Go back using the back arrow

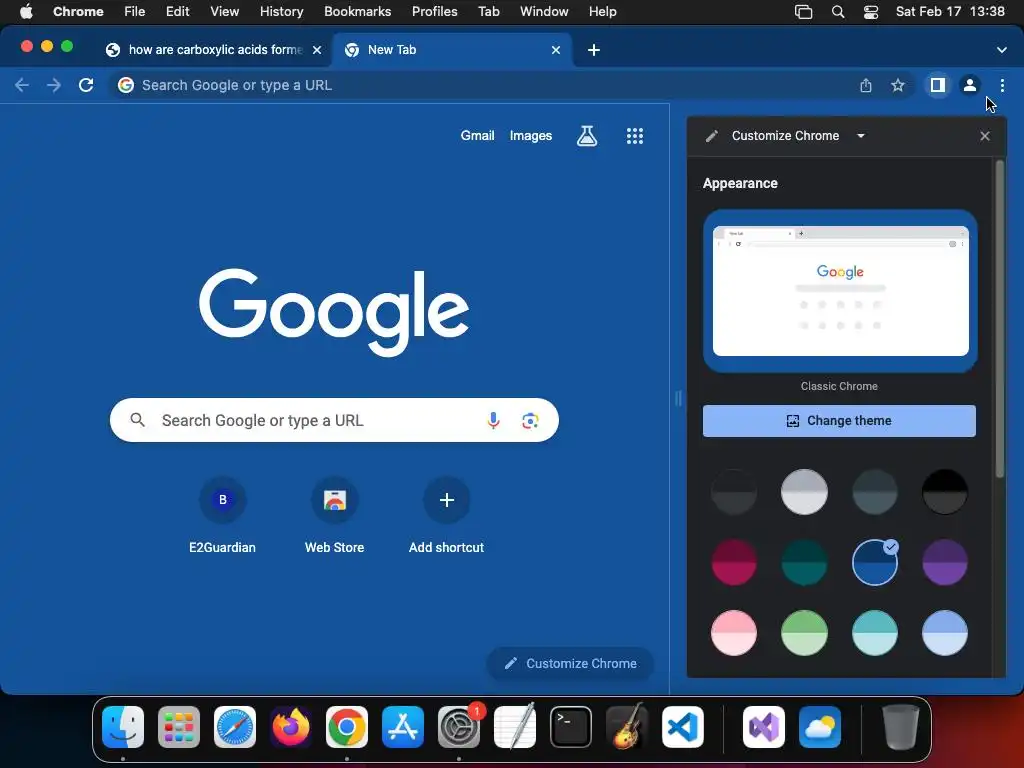22,86
